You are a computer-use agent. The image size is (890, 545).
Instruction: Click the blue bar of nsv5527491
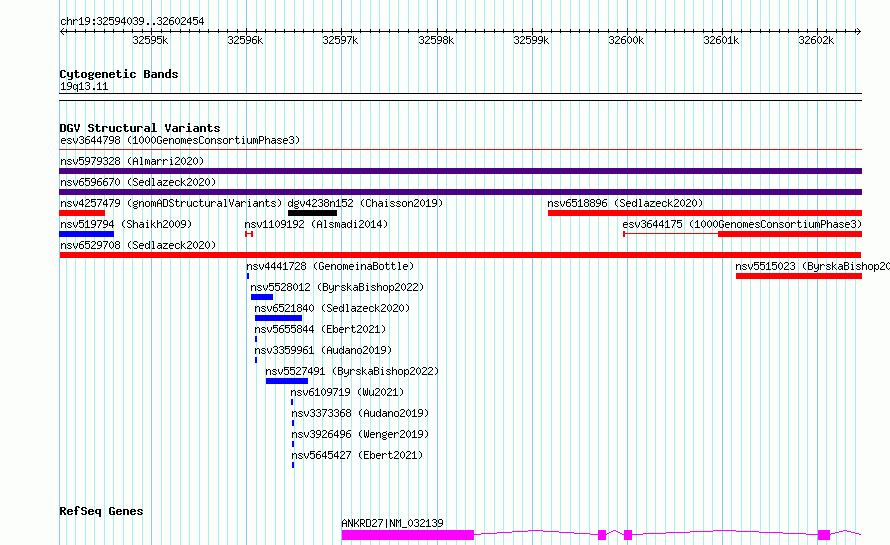(287, 381)
